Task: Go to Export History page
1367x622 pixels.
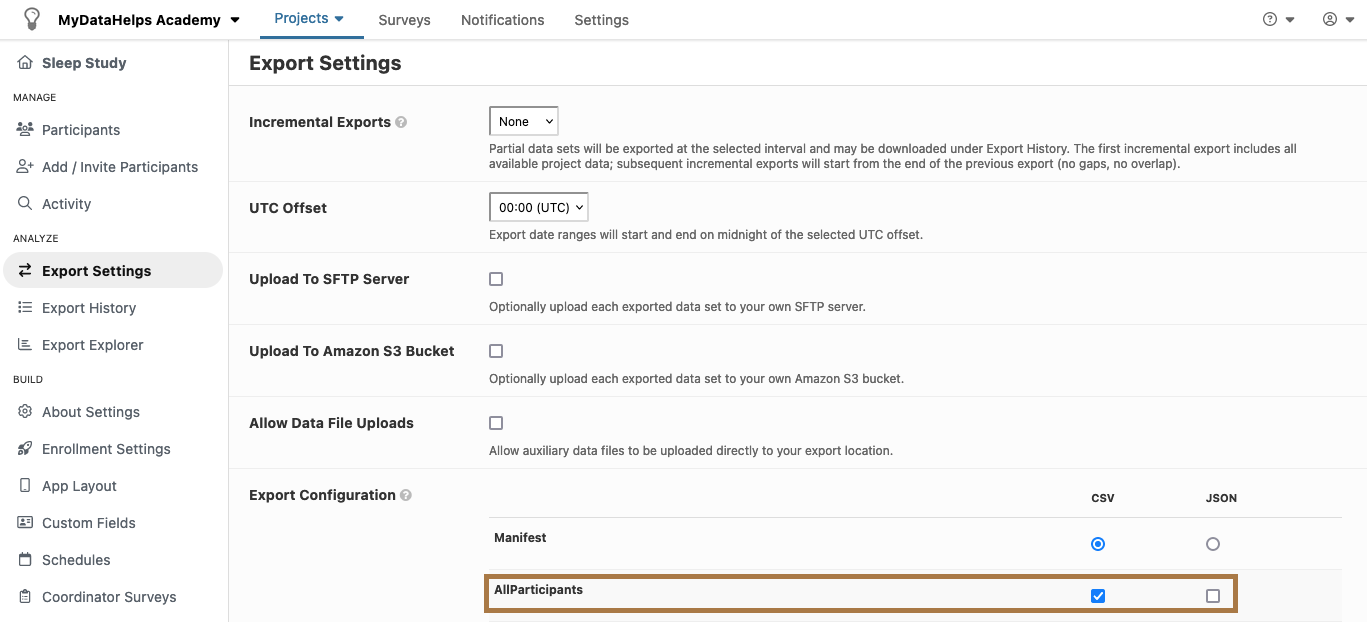Action: (x=88, y=308)
